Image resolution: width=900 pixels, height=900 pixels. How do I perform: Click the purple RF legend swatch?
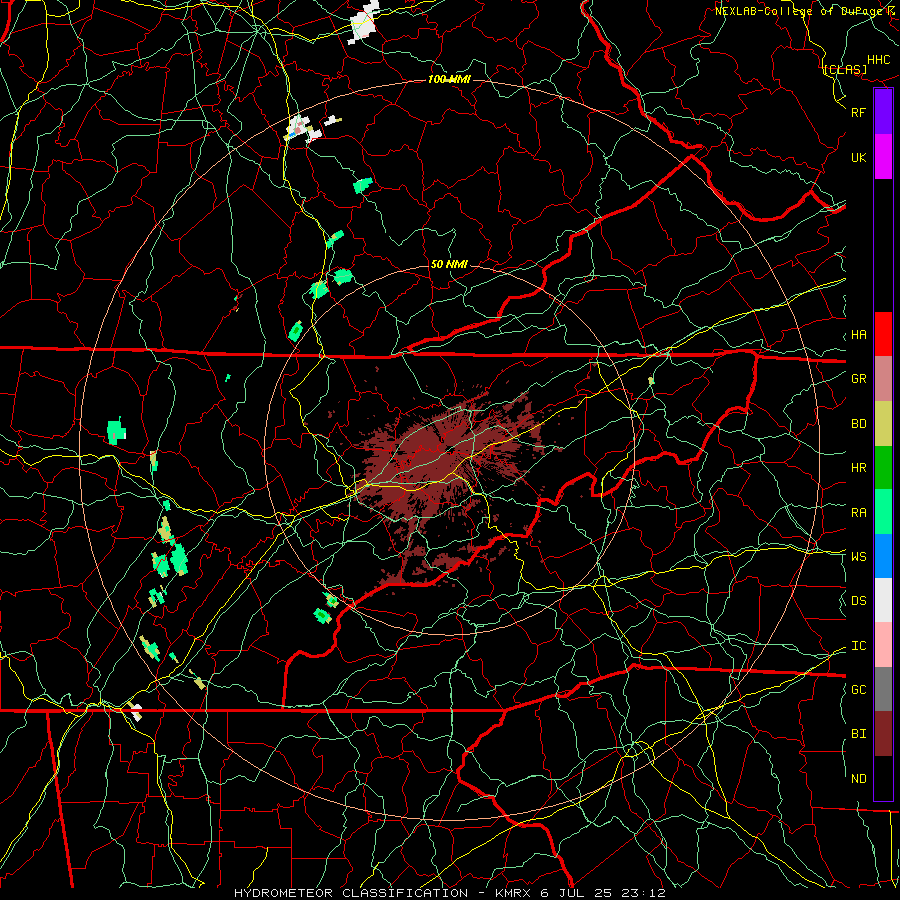tap(883, 112)
